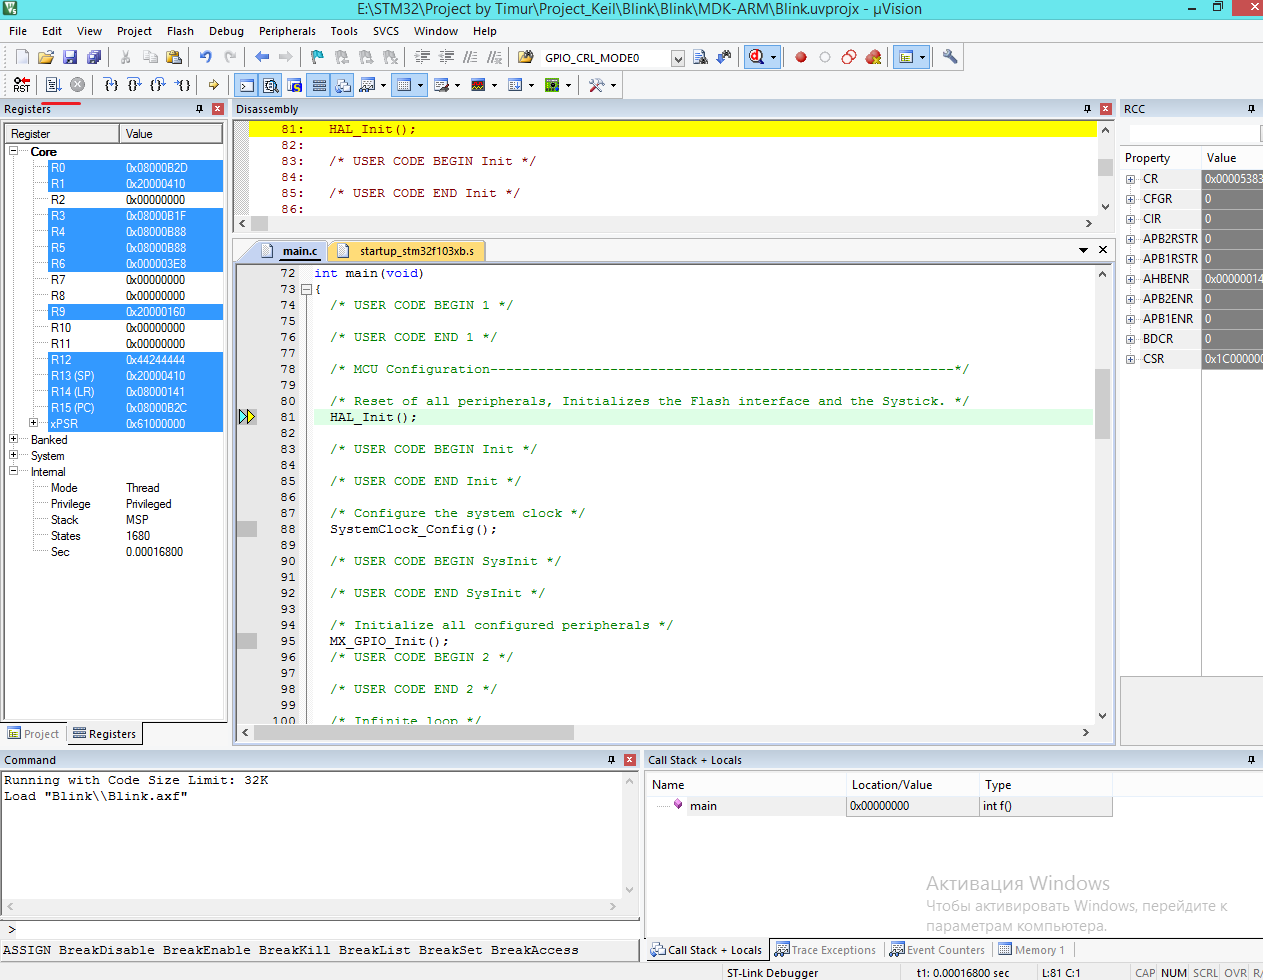Toggle the Symbols Window button

coord(294,85)
